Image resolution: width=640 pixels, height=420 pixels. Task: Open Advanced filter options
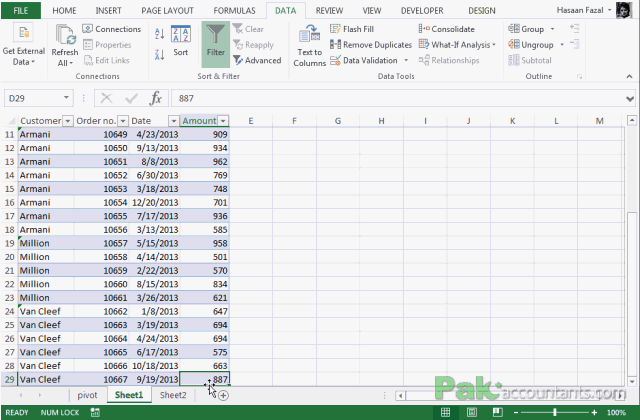[257, 60]
